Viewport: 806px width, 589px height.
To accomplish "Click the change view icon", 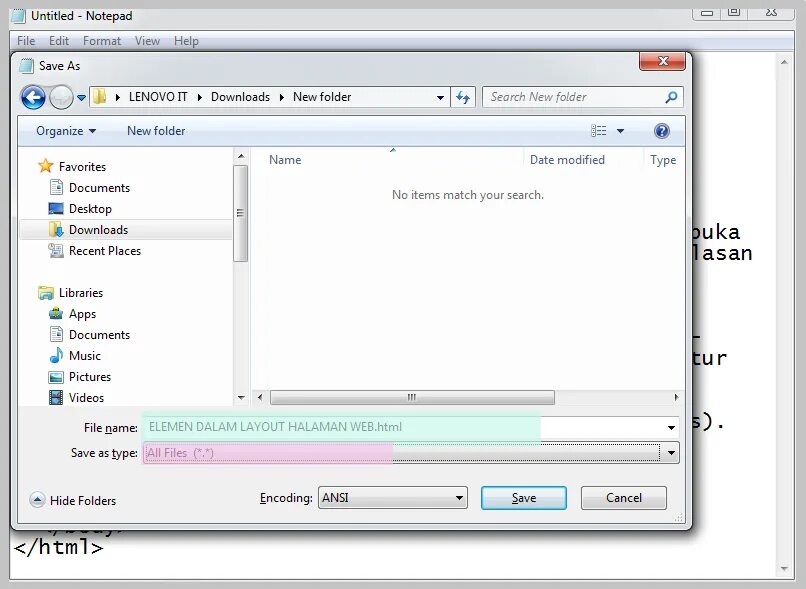I will pos(598,131).
